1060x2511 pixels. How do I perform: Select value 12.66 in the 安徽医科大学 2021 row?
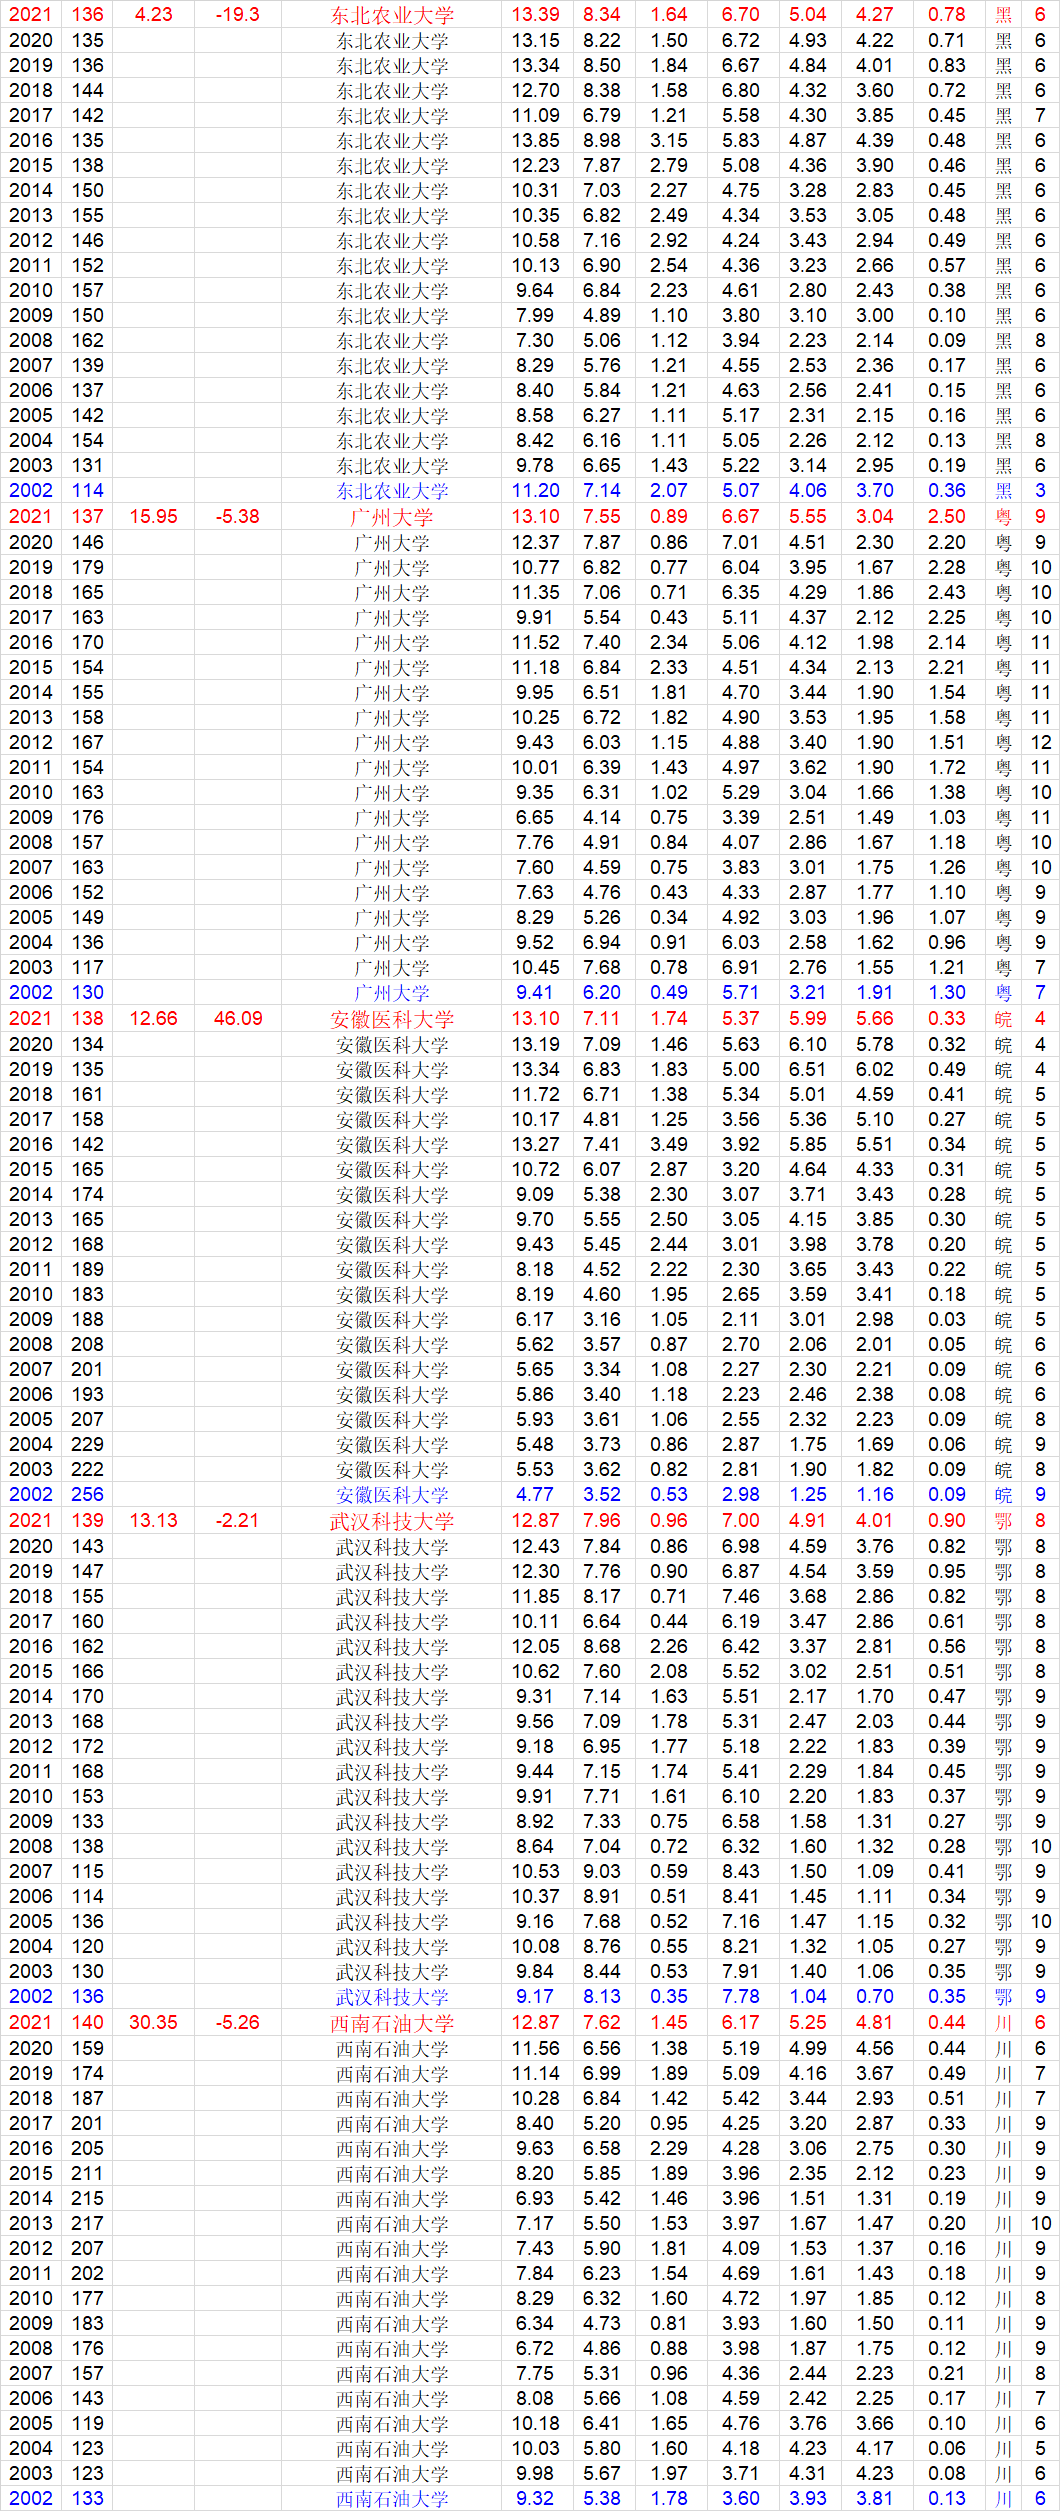[x=154, y=1019]
